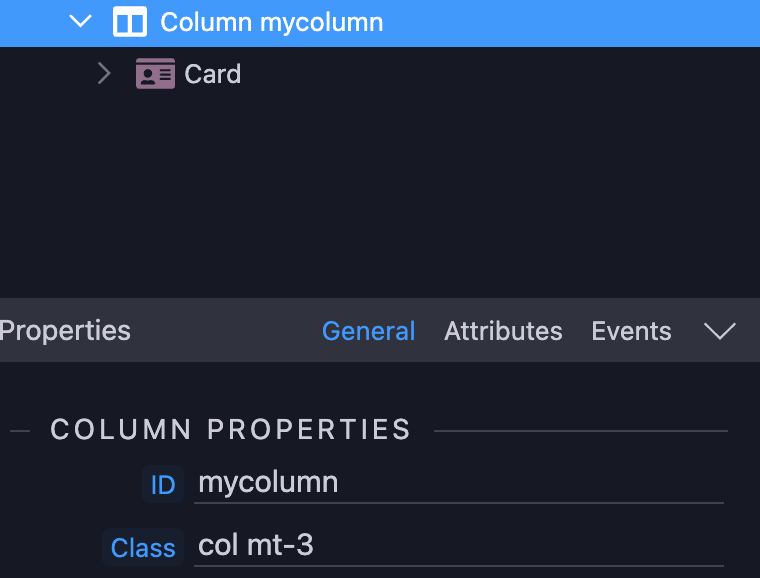Screen dimensions: 760x578
Task: Click the Column layout icon in the tree
Action: pyautogui.click(x=130, y=22)
